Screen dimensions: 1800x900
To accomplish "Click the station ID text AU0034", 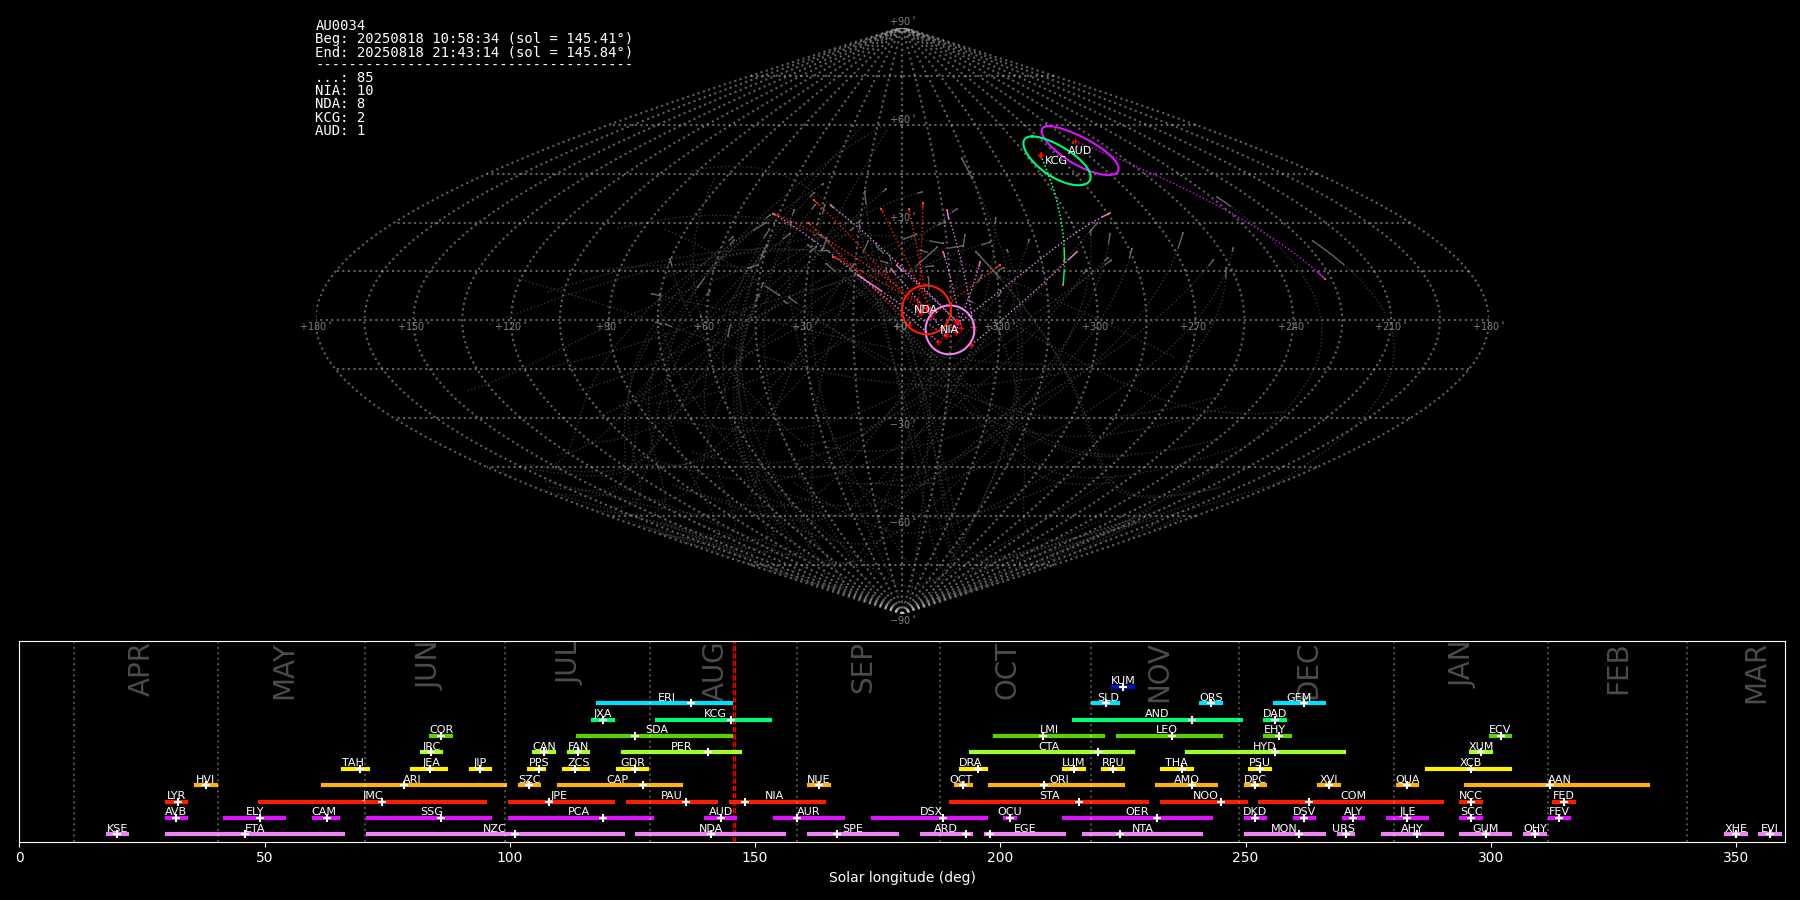I will (x=340, y=26).
